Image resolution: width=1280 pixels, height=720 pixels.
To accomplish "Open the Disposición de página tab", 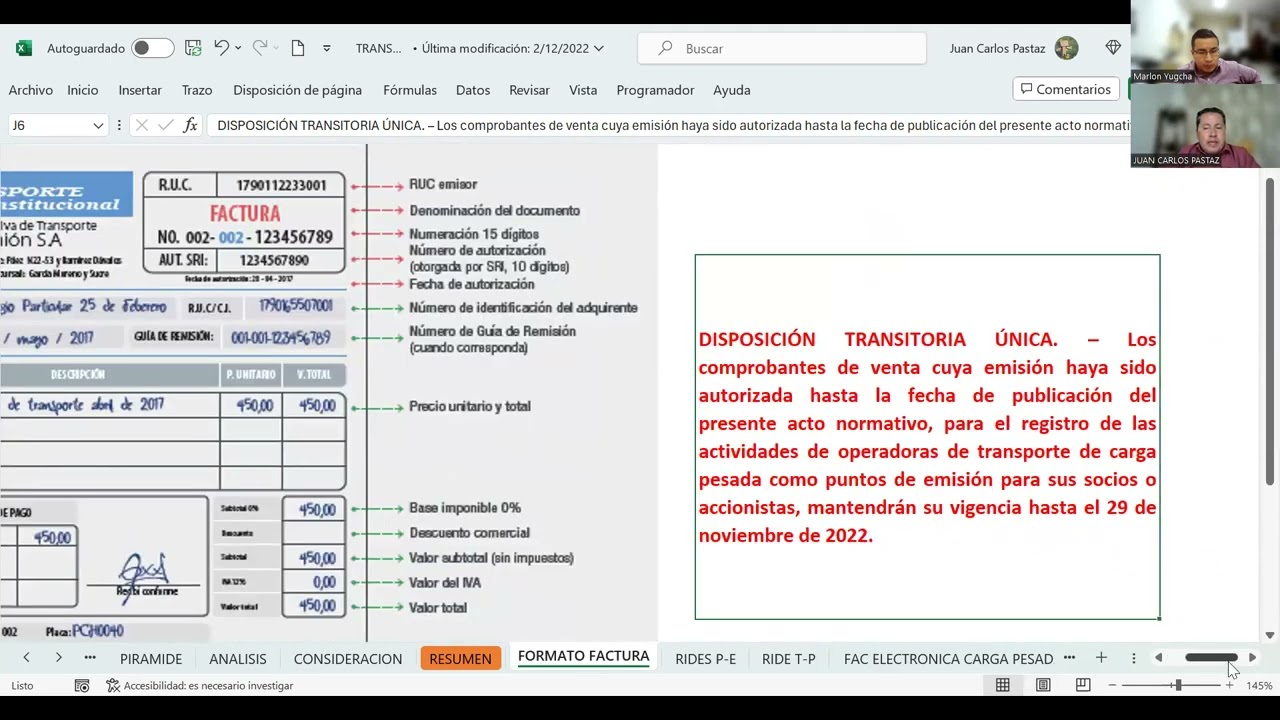I will tap(297, 90).
